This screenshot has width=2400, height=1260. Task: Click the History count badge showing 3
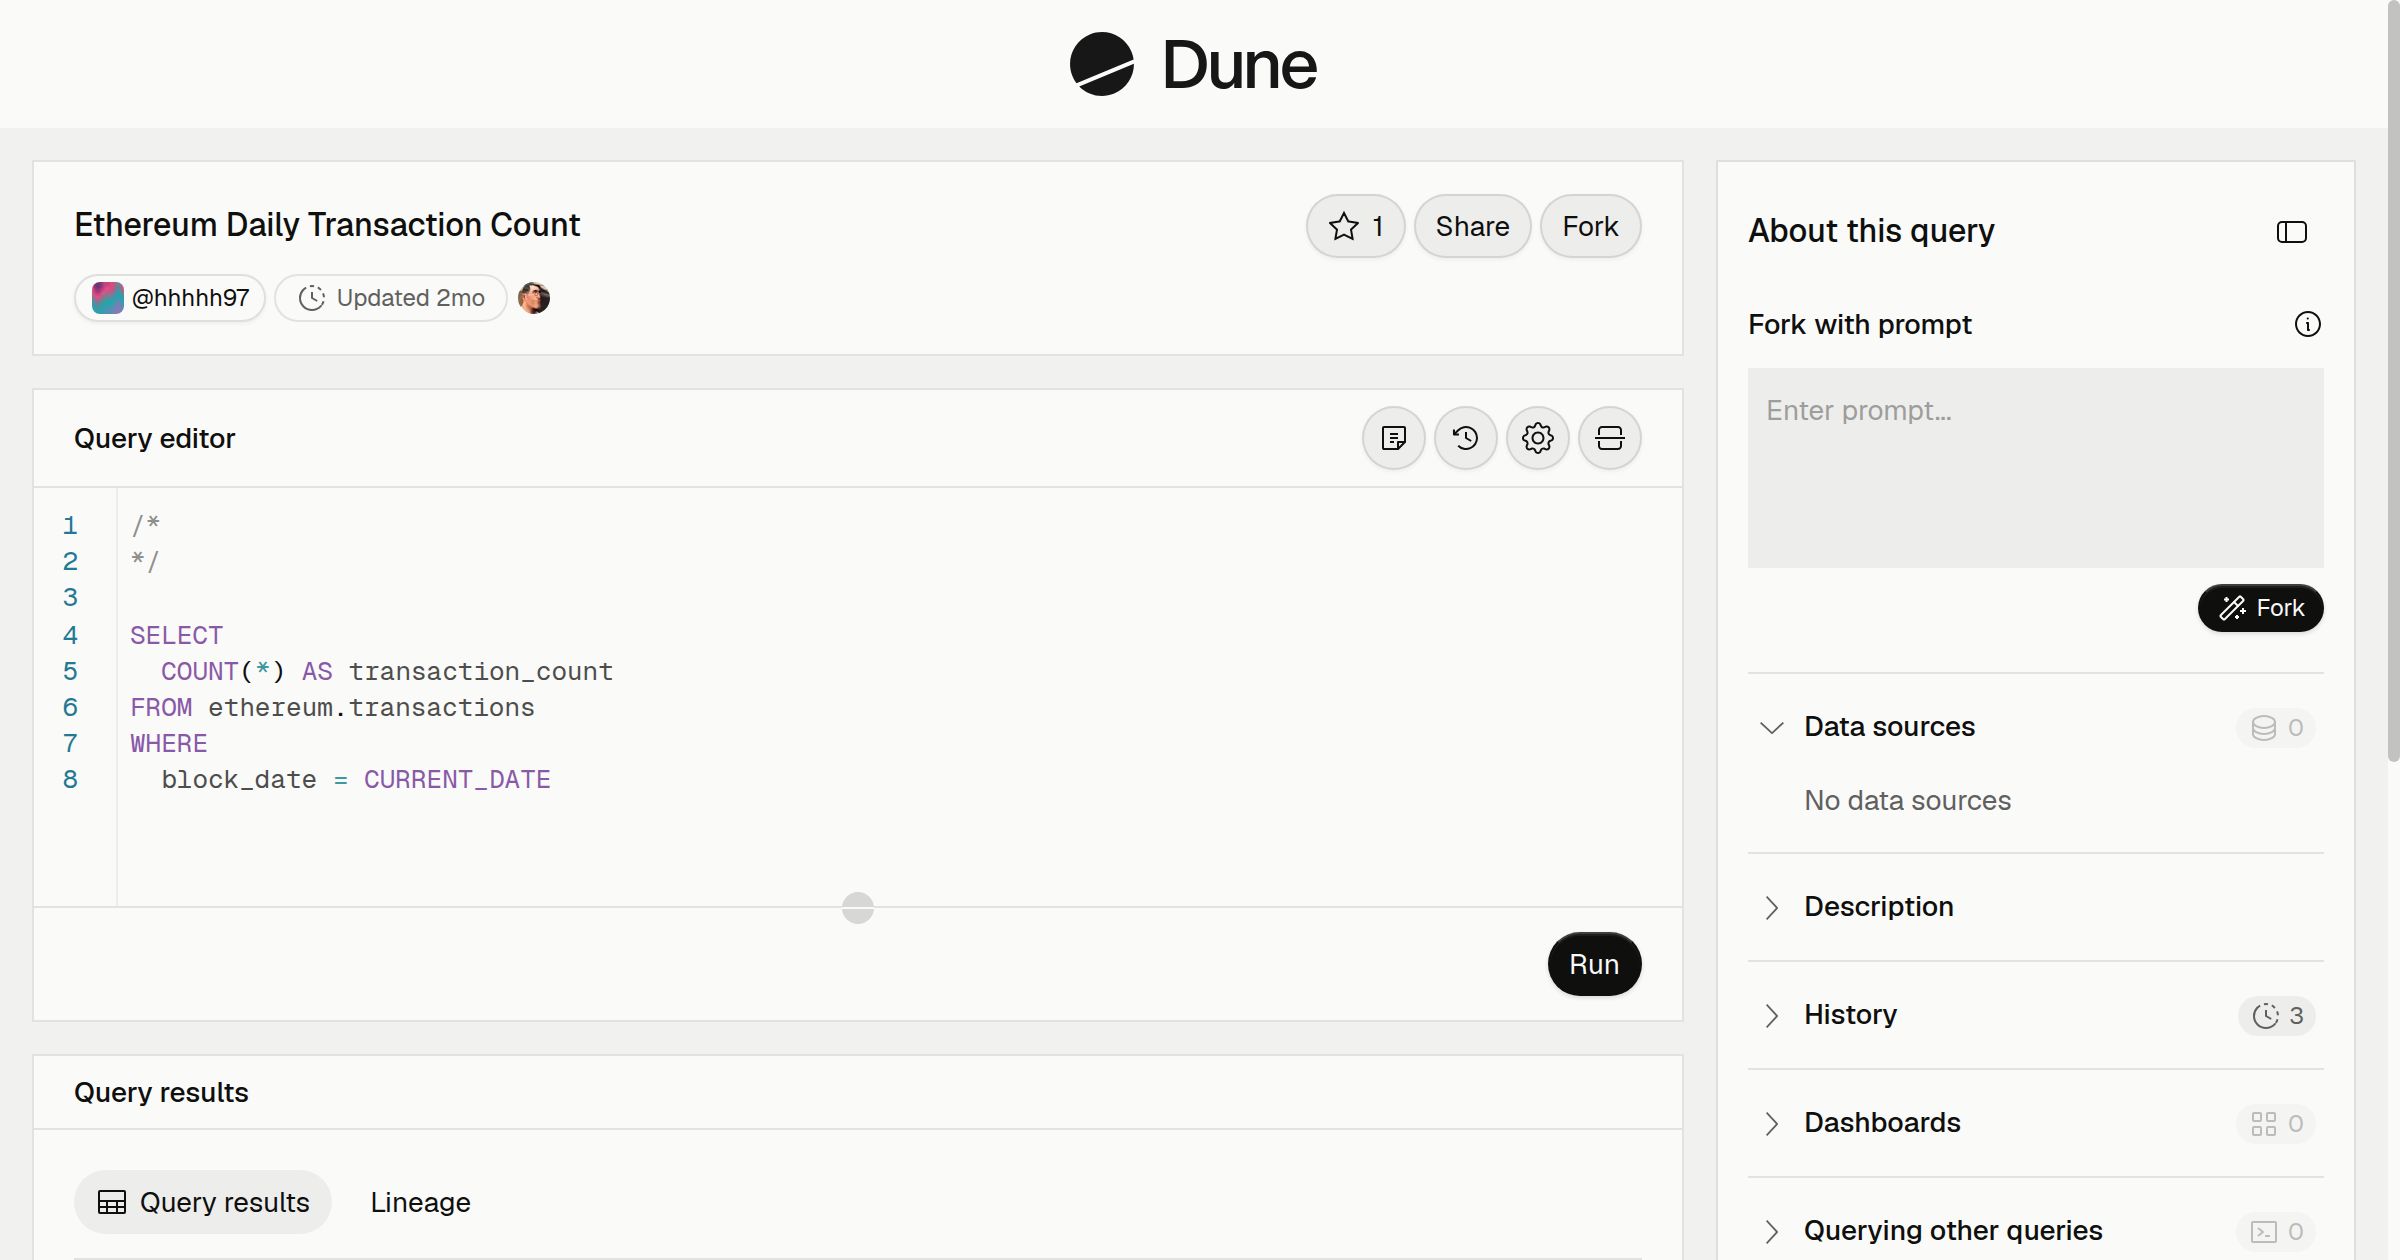pyautogui.click(x=2277, y=1015)
